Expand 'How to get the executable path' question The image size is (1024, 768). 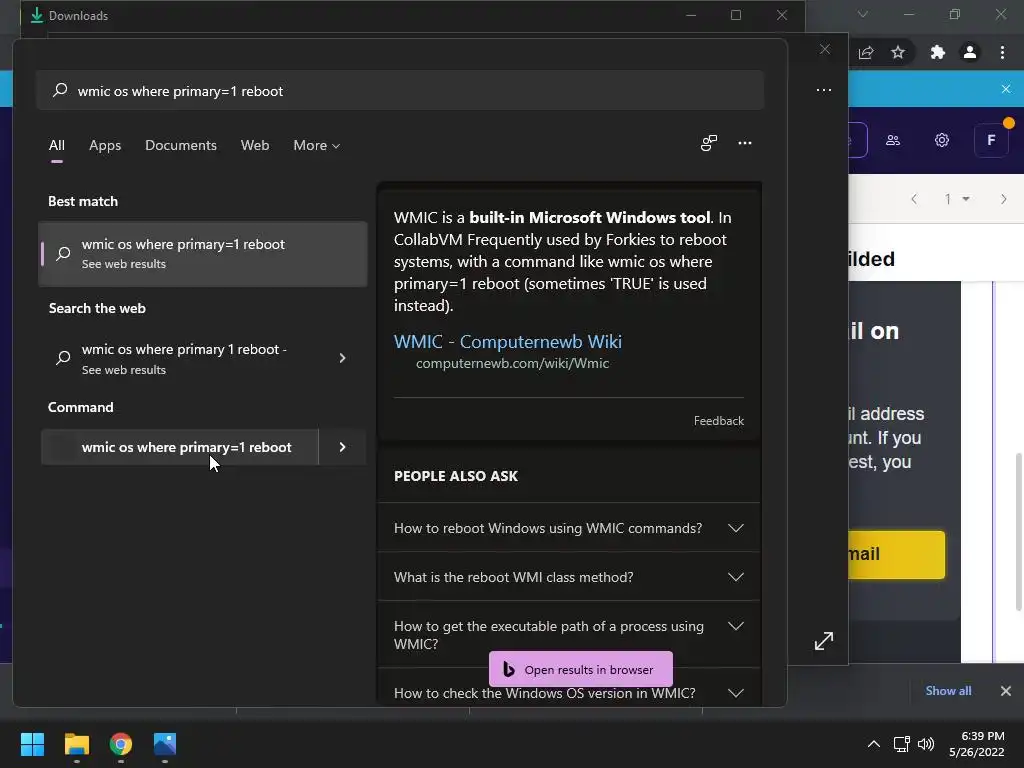(569, 635)
